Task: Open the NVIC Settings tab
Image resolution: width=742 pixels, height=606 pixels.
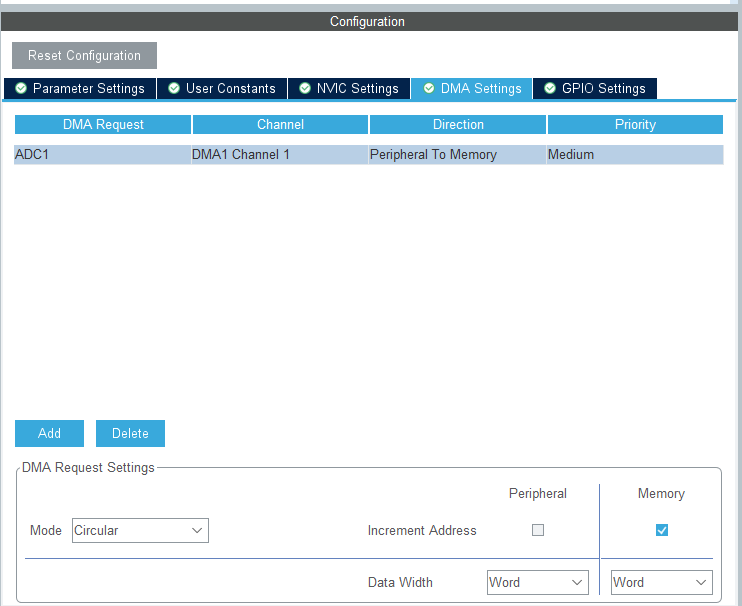Action: (349, 88)
